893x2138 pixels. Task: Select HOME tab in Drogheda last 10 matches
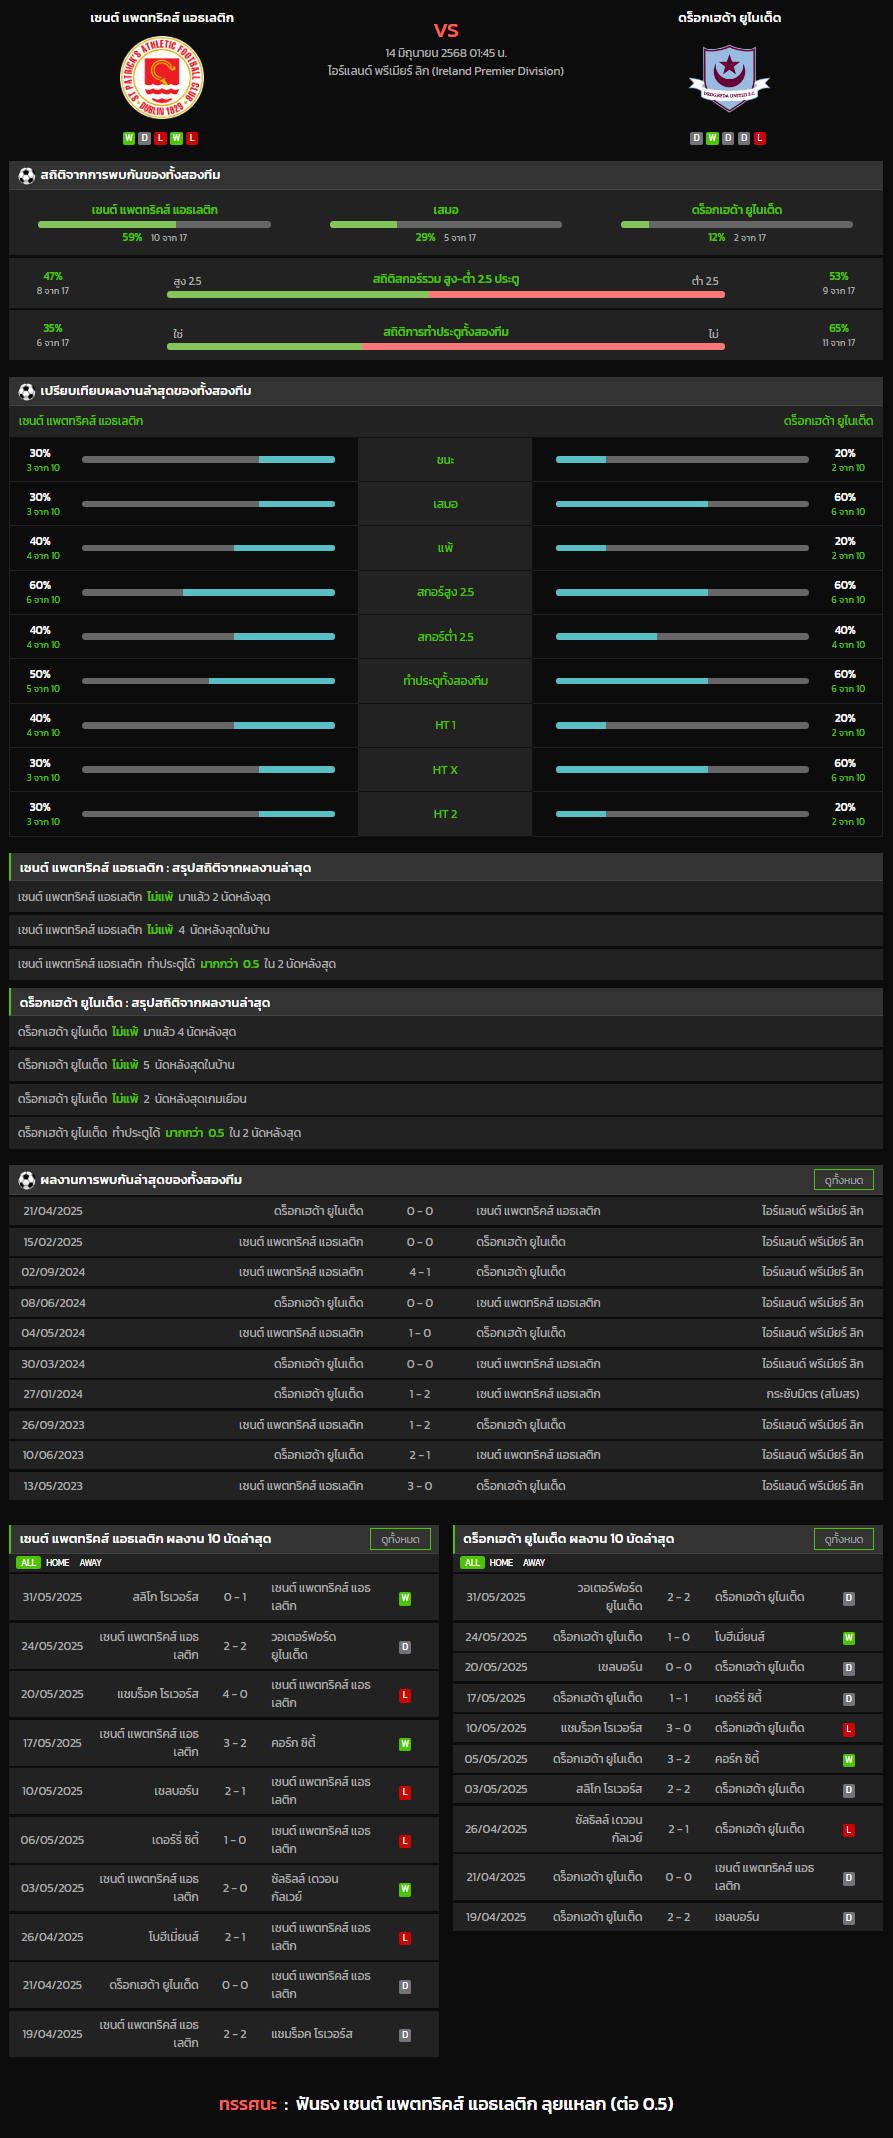tap(502, 1562)
